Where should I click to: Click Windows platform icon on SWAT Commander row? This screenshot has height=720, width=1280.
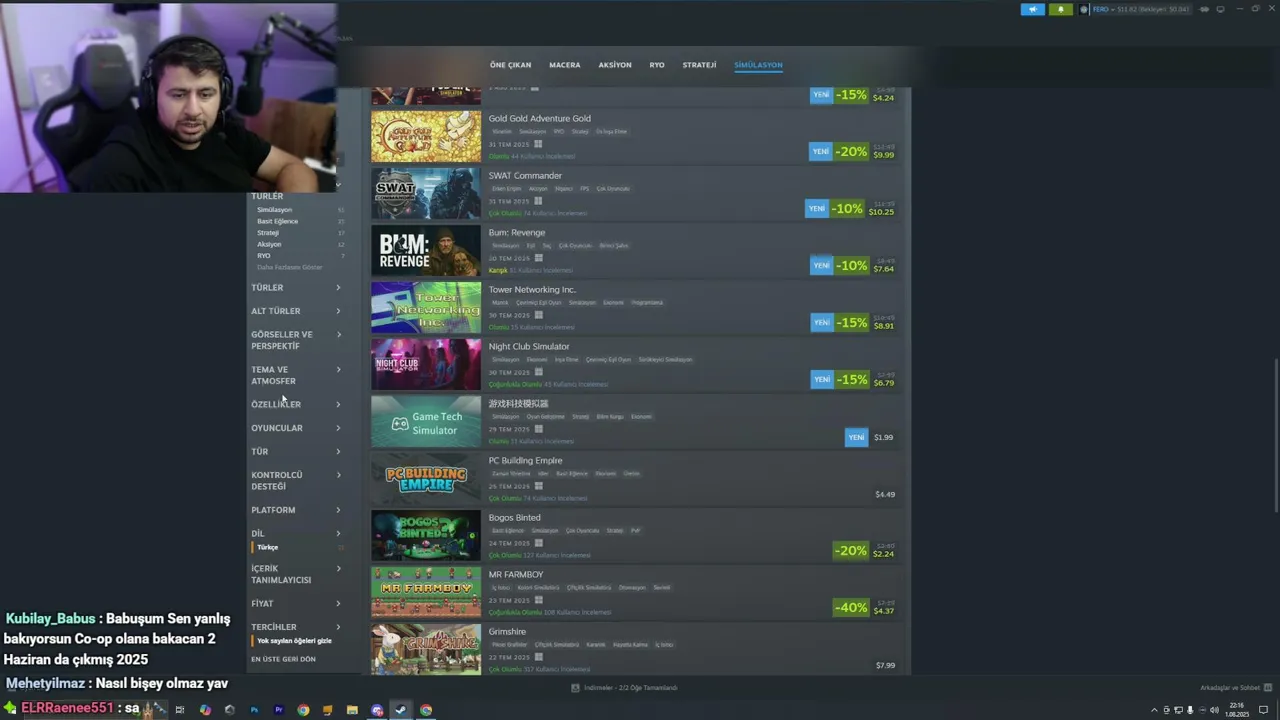pos(538,201)
